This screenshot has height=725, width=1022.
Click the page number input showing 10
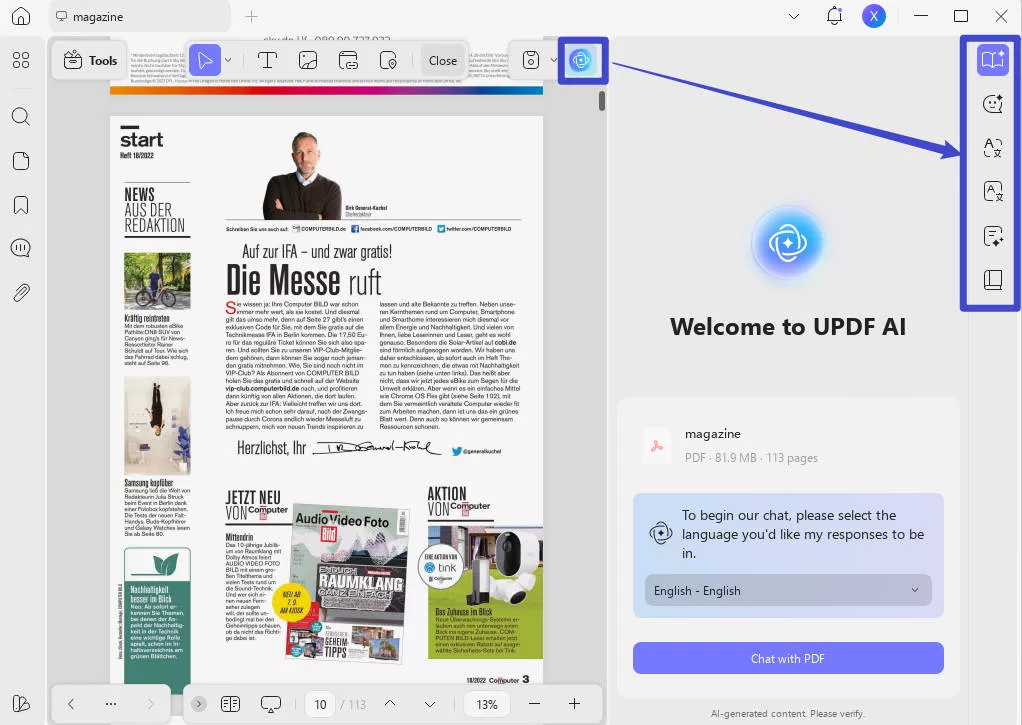[x=320, y=704]
